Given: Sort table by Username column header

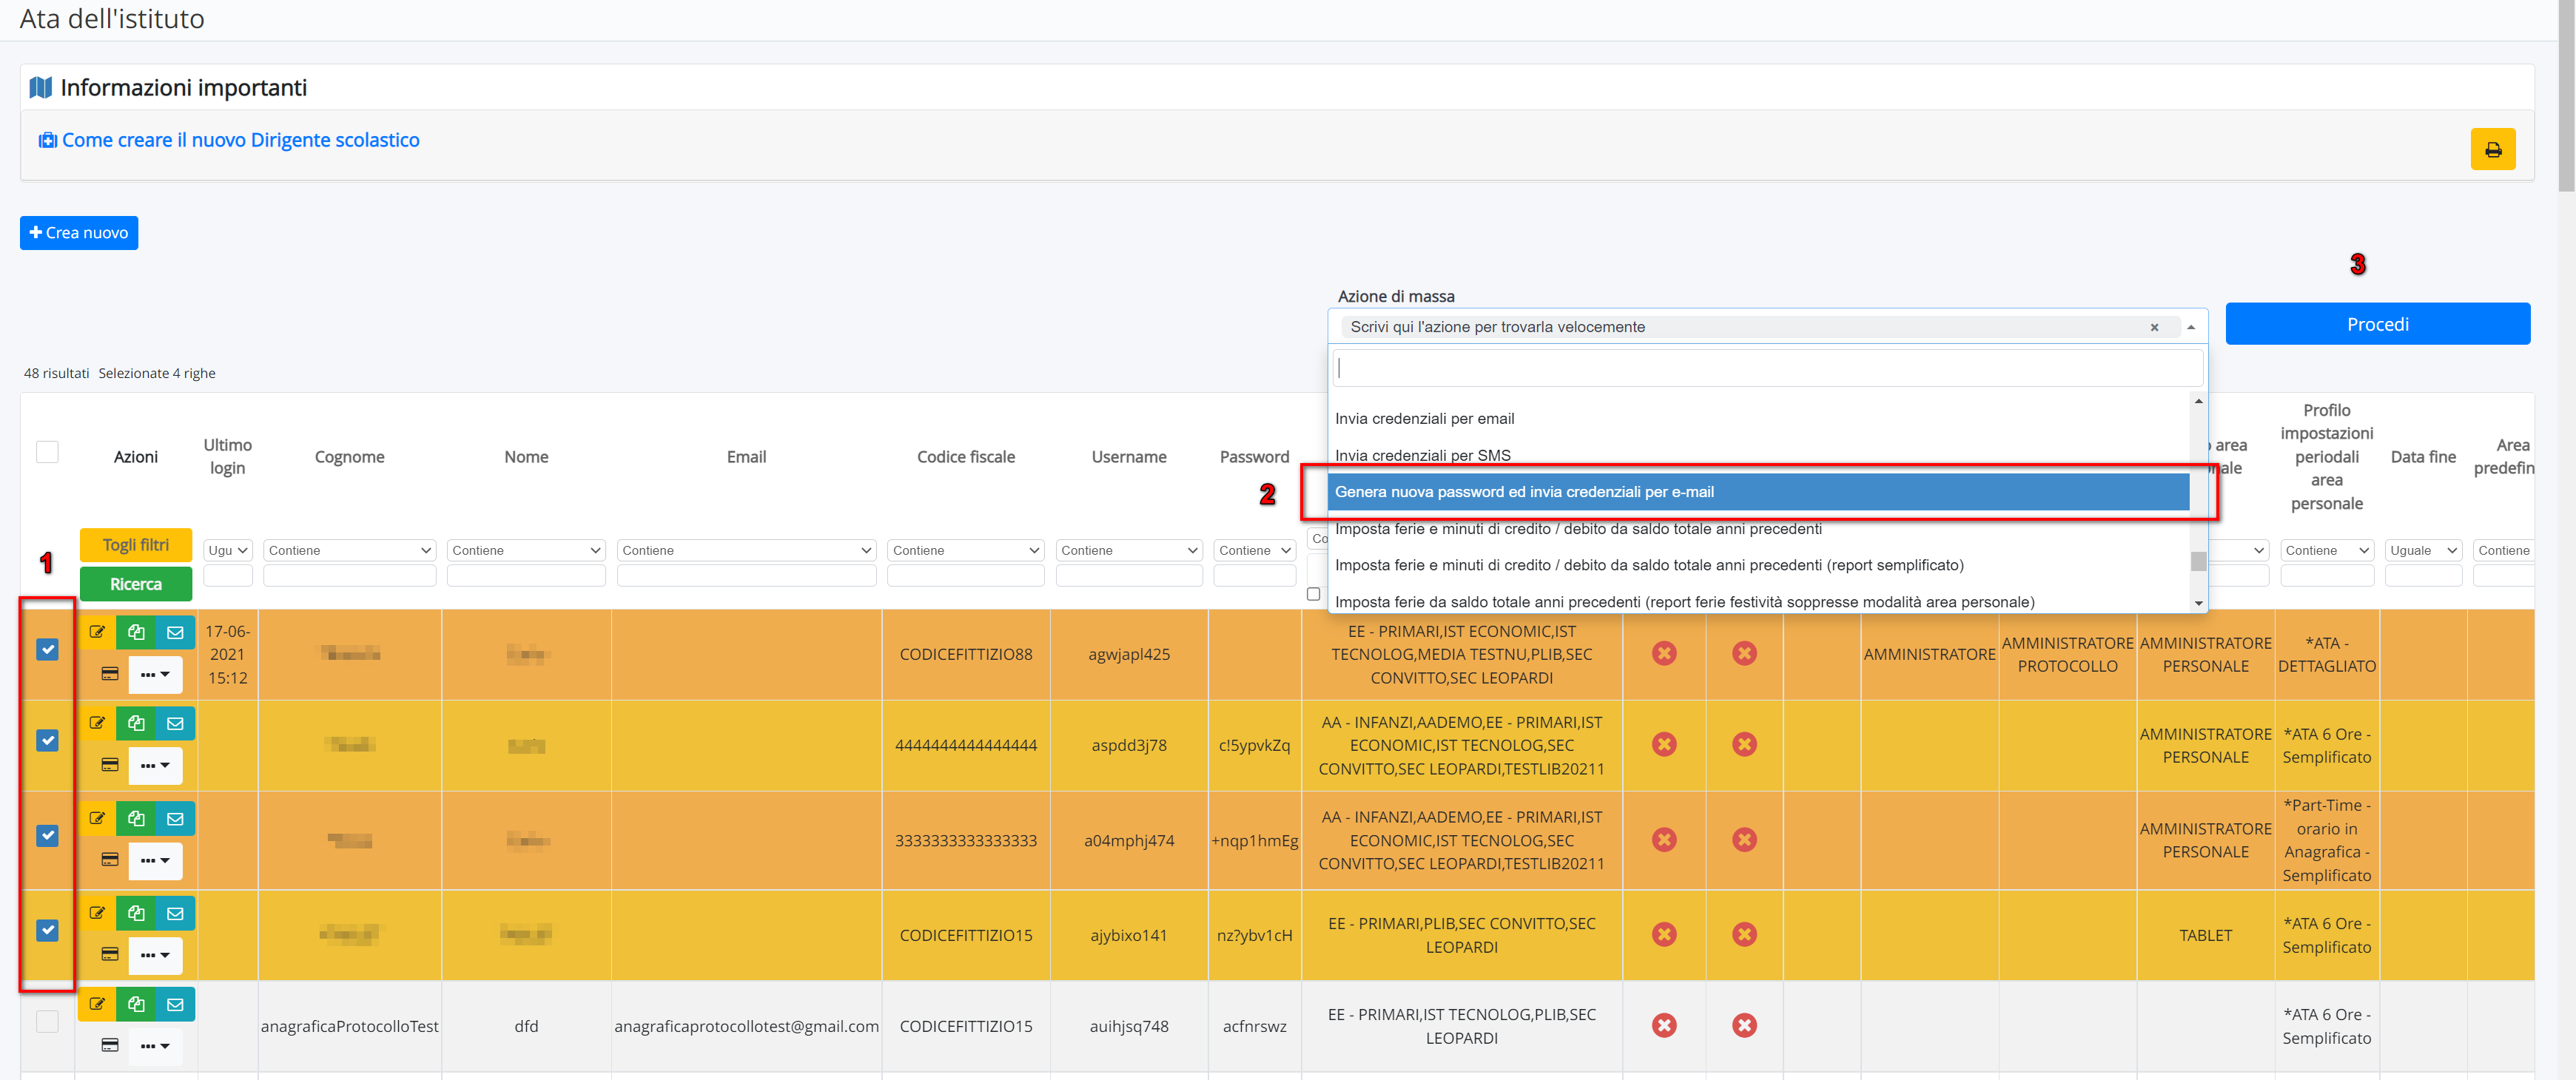Looking at the screenshot, I should point(1129,457).
